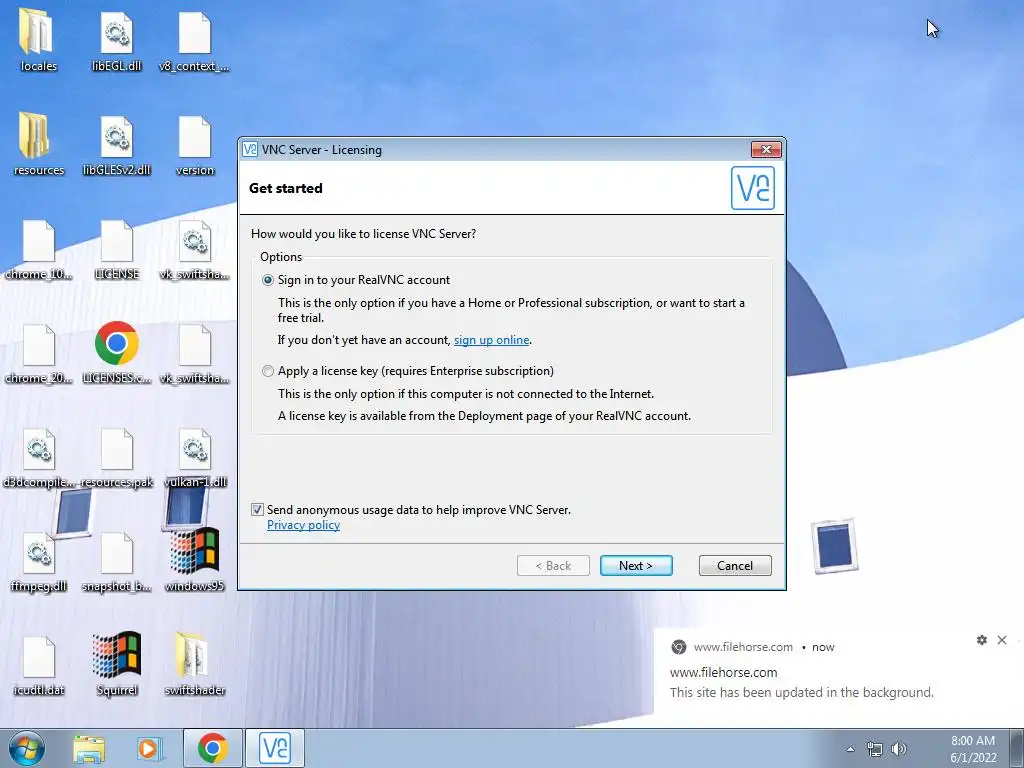
Task: Click the VNC logo in the dialog header
Action: [x=753, y=188]
